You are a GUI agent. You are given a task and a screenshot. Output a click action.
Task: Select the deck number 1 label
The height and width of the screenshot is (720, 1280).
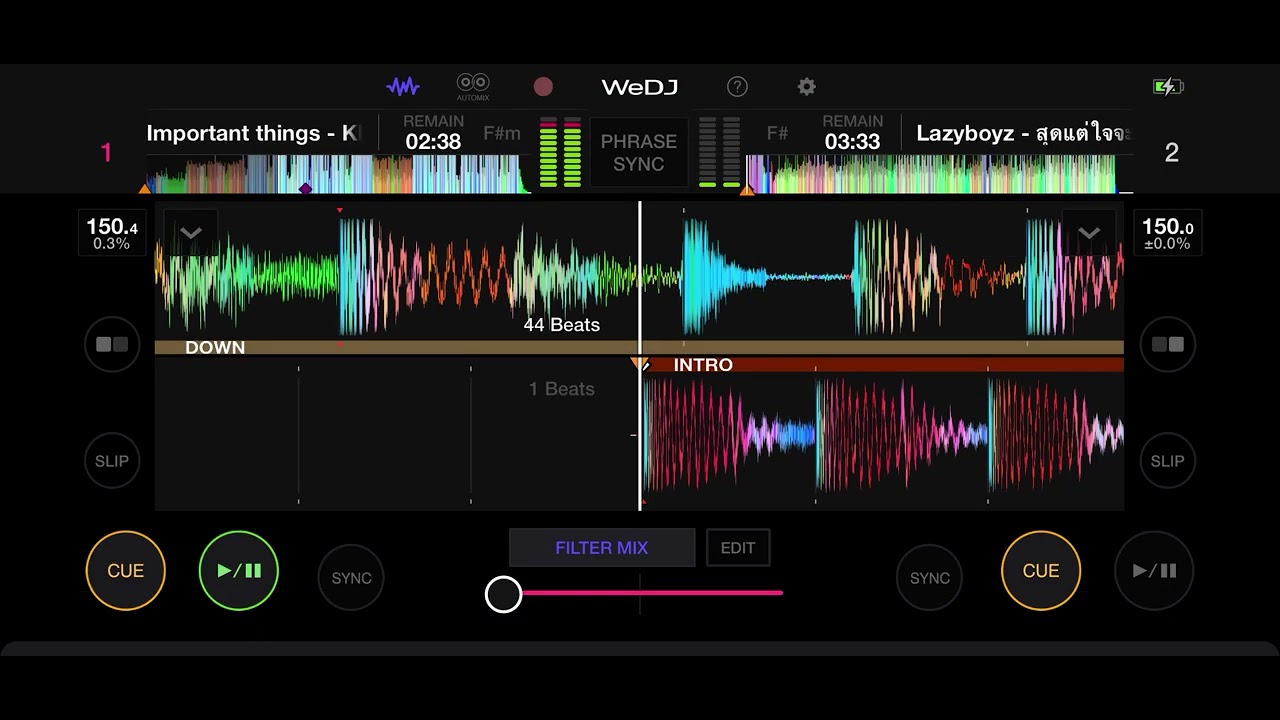click(106, 153)
